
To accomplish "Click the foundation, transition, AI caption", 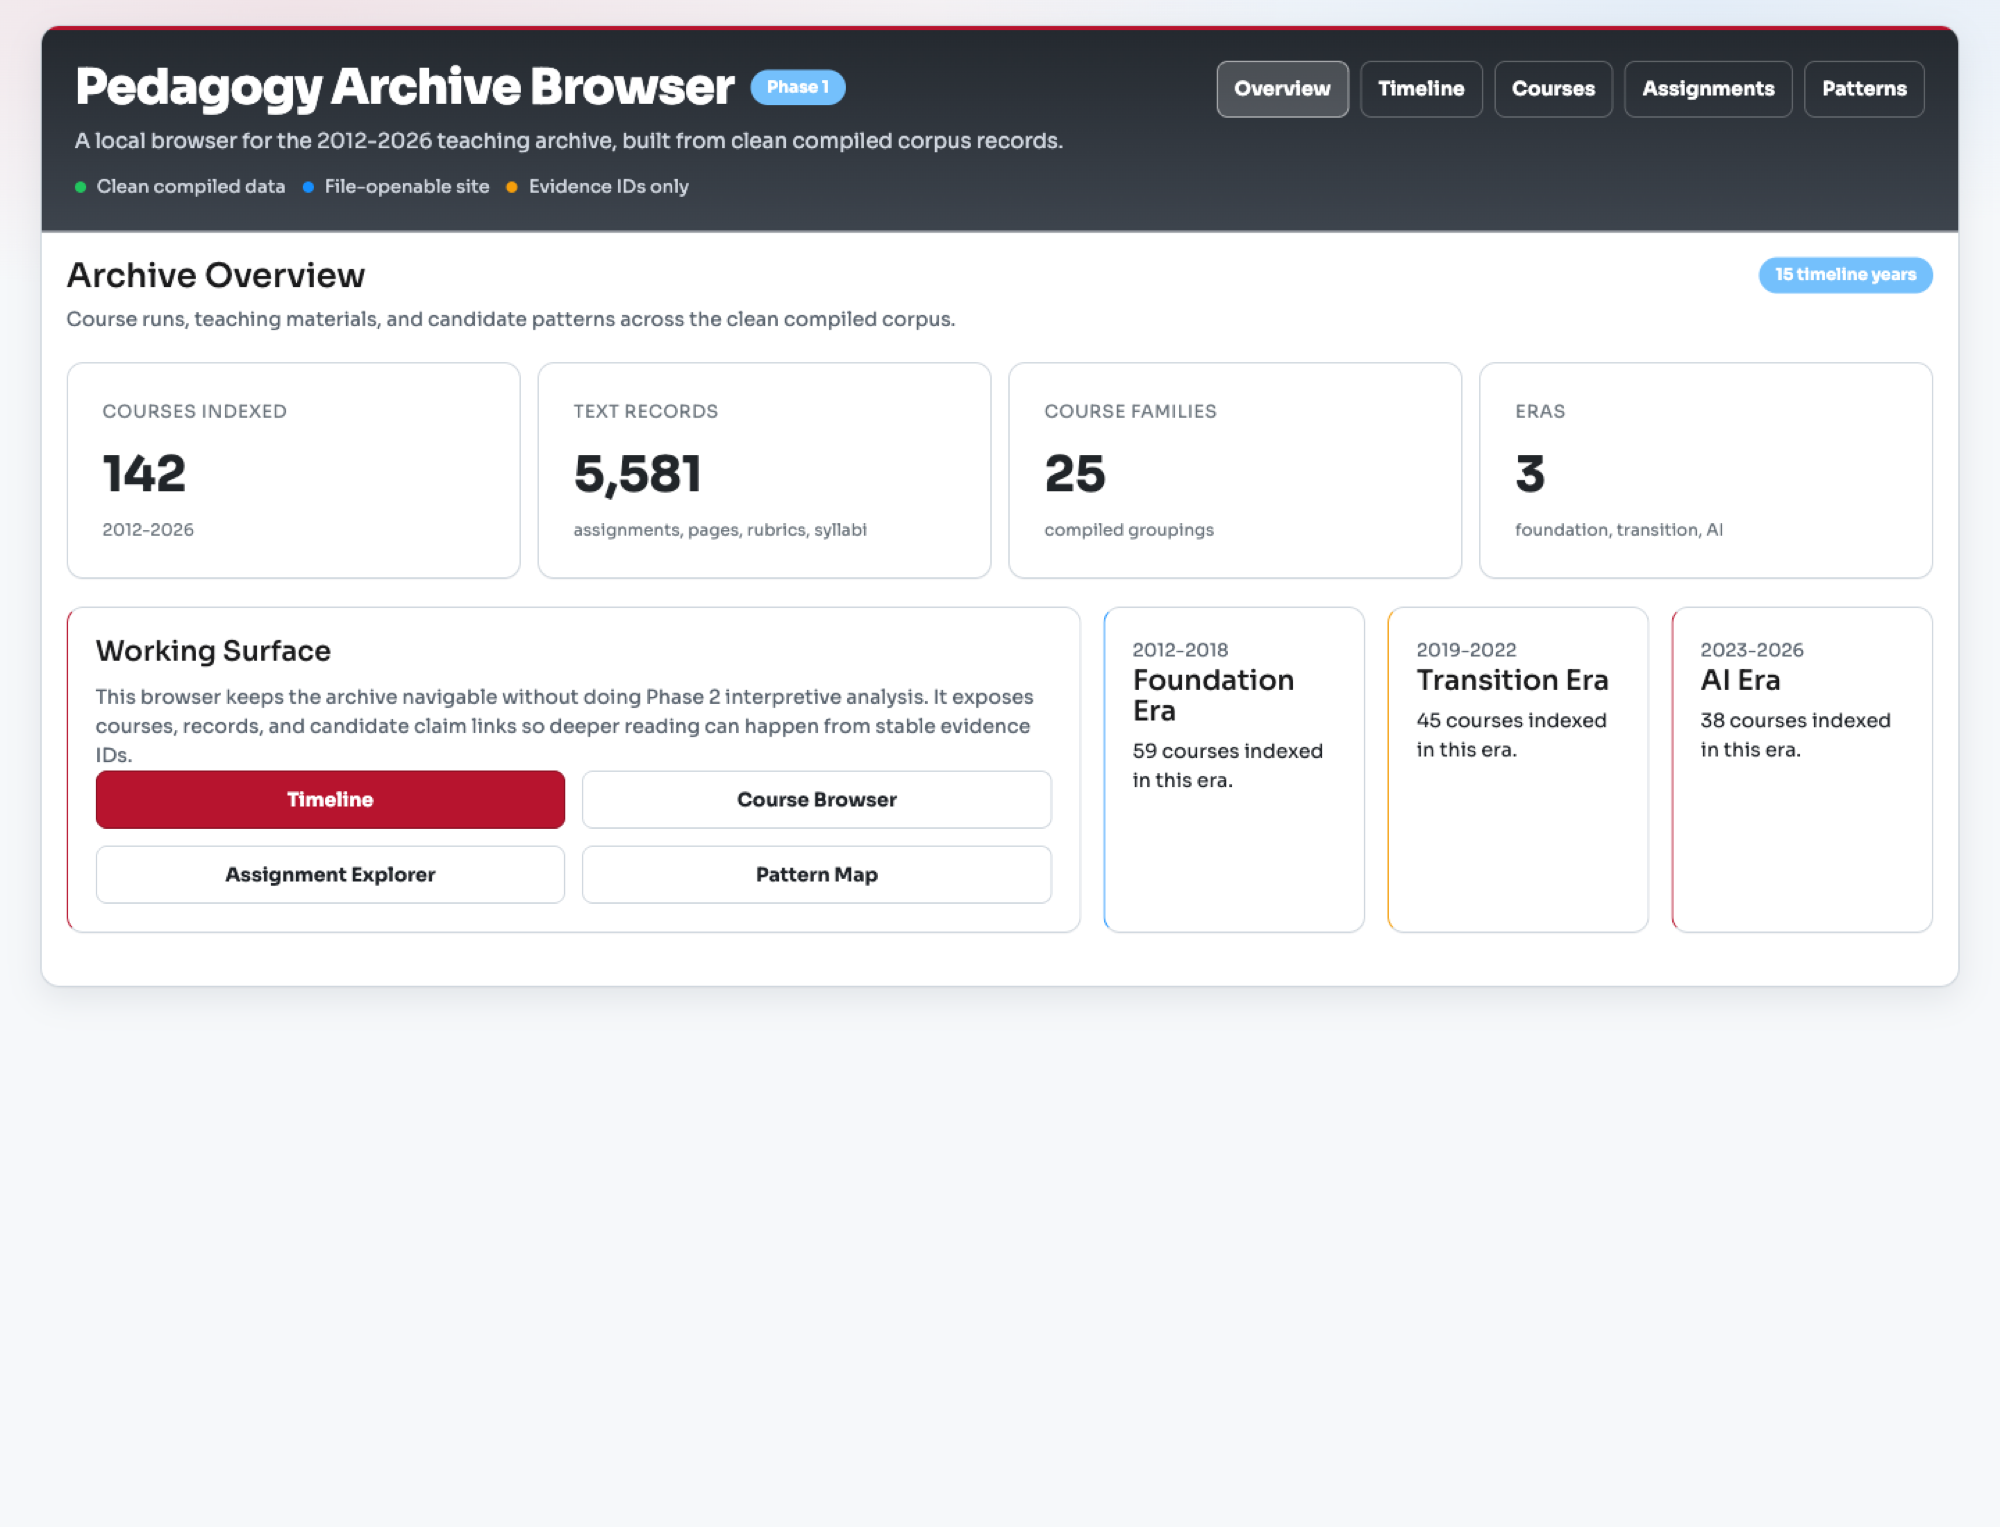I will click(x=1619, y=530).
